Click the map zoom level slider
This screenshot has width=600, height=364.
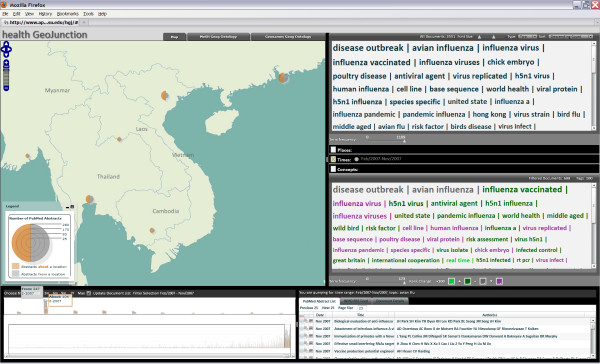6,75
